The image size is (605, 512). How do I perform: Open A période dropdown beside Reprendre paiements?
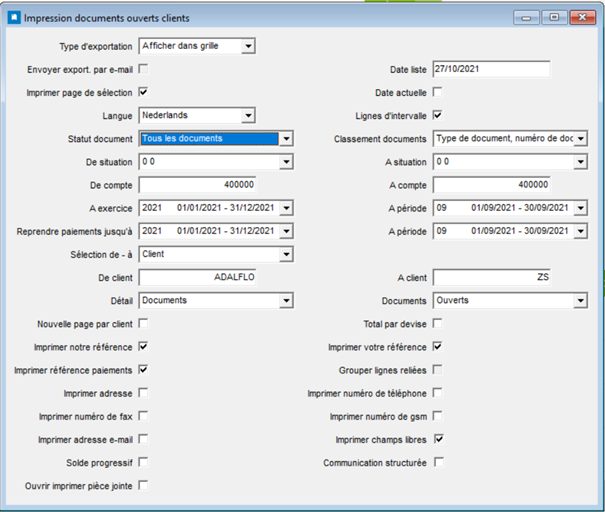click(x=580, y=231)
